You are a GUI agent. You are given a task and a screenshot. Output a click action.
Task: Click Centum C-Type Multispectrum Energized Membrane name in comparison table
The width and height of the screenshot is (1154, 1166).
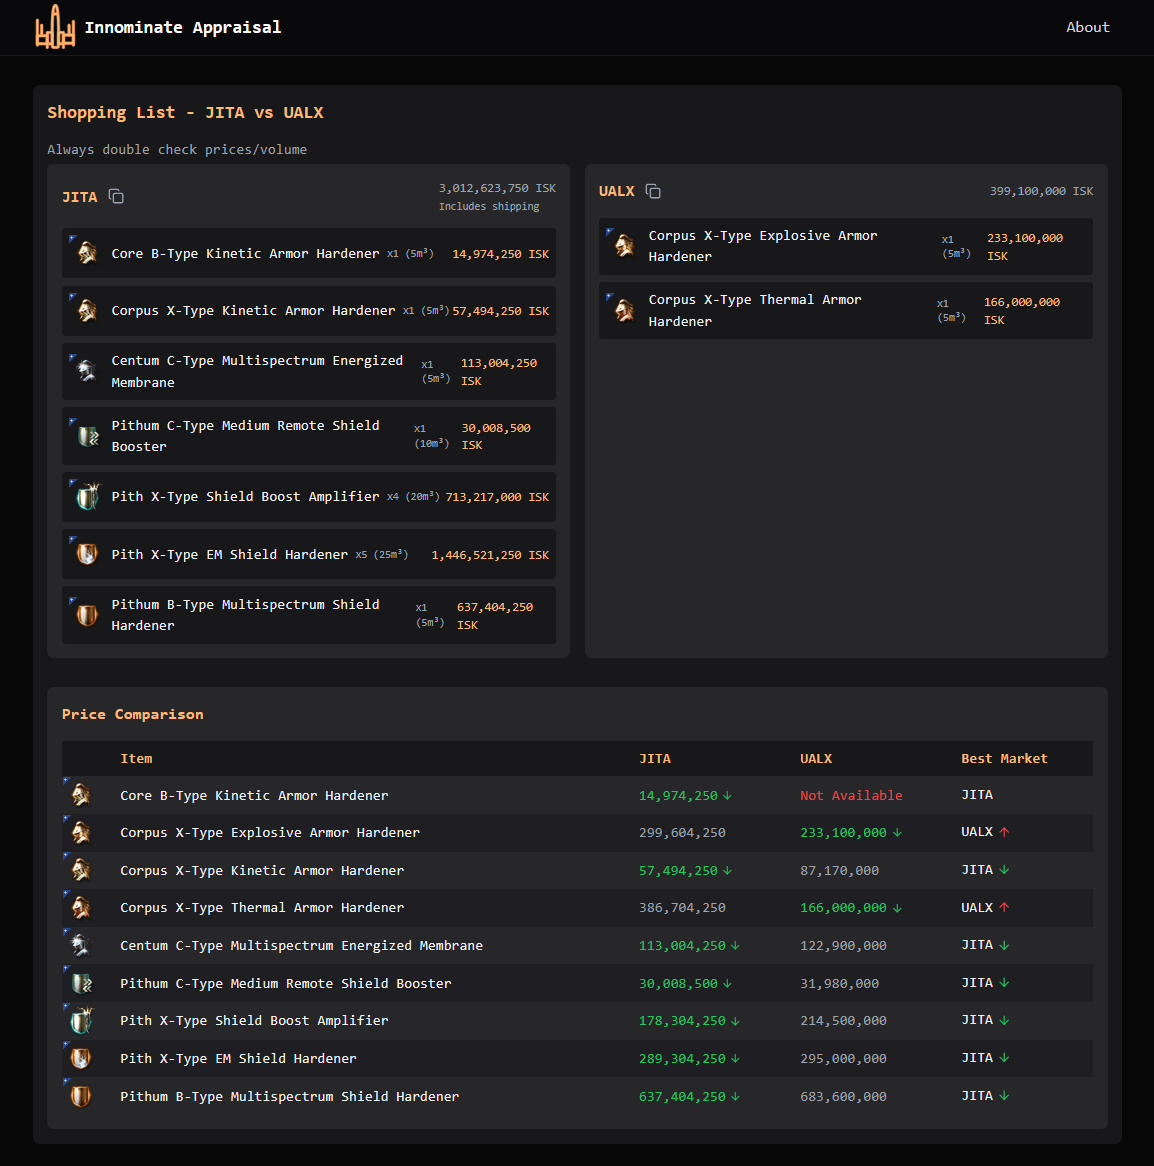[301, 945]
